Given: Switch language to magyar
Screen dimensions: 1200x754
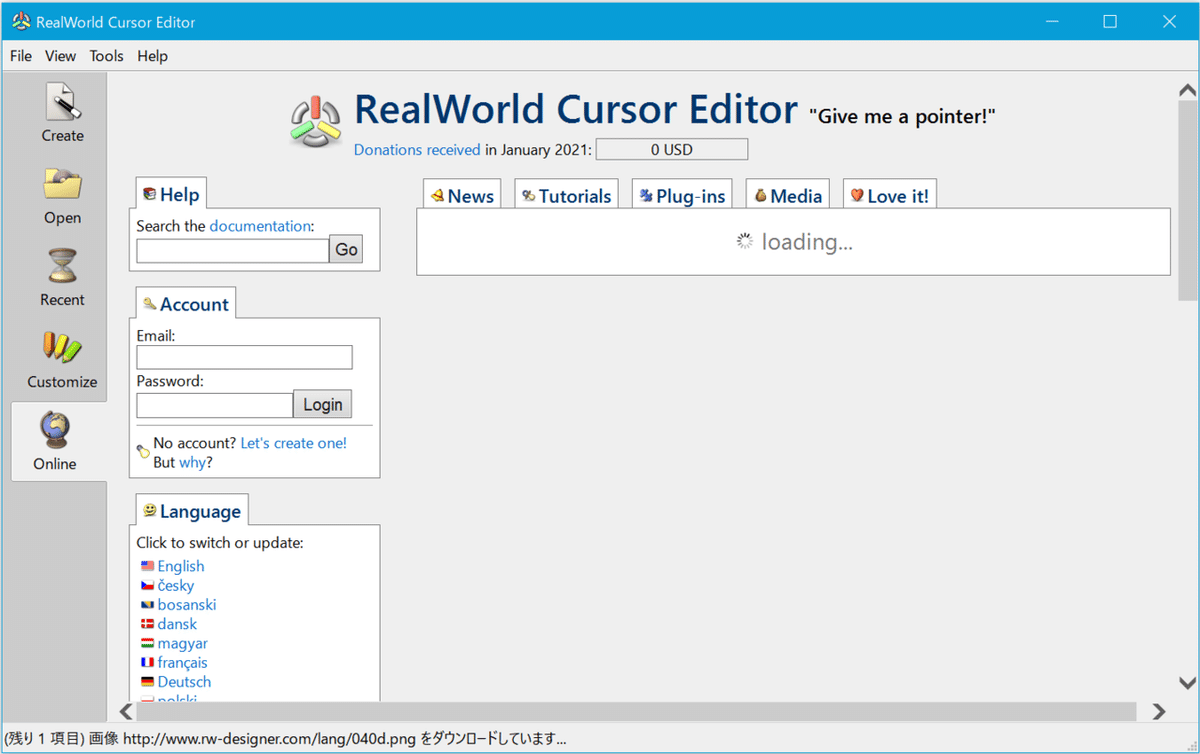Looking at the screenshot, I should point(183,643).
